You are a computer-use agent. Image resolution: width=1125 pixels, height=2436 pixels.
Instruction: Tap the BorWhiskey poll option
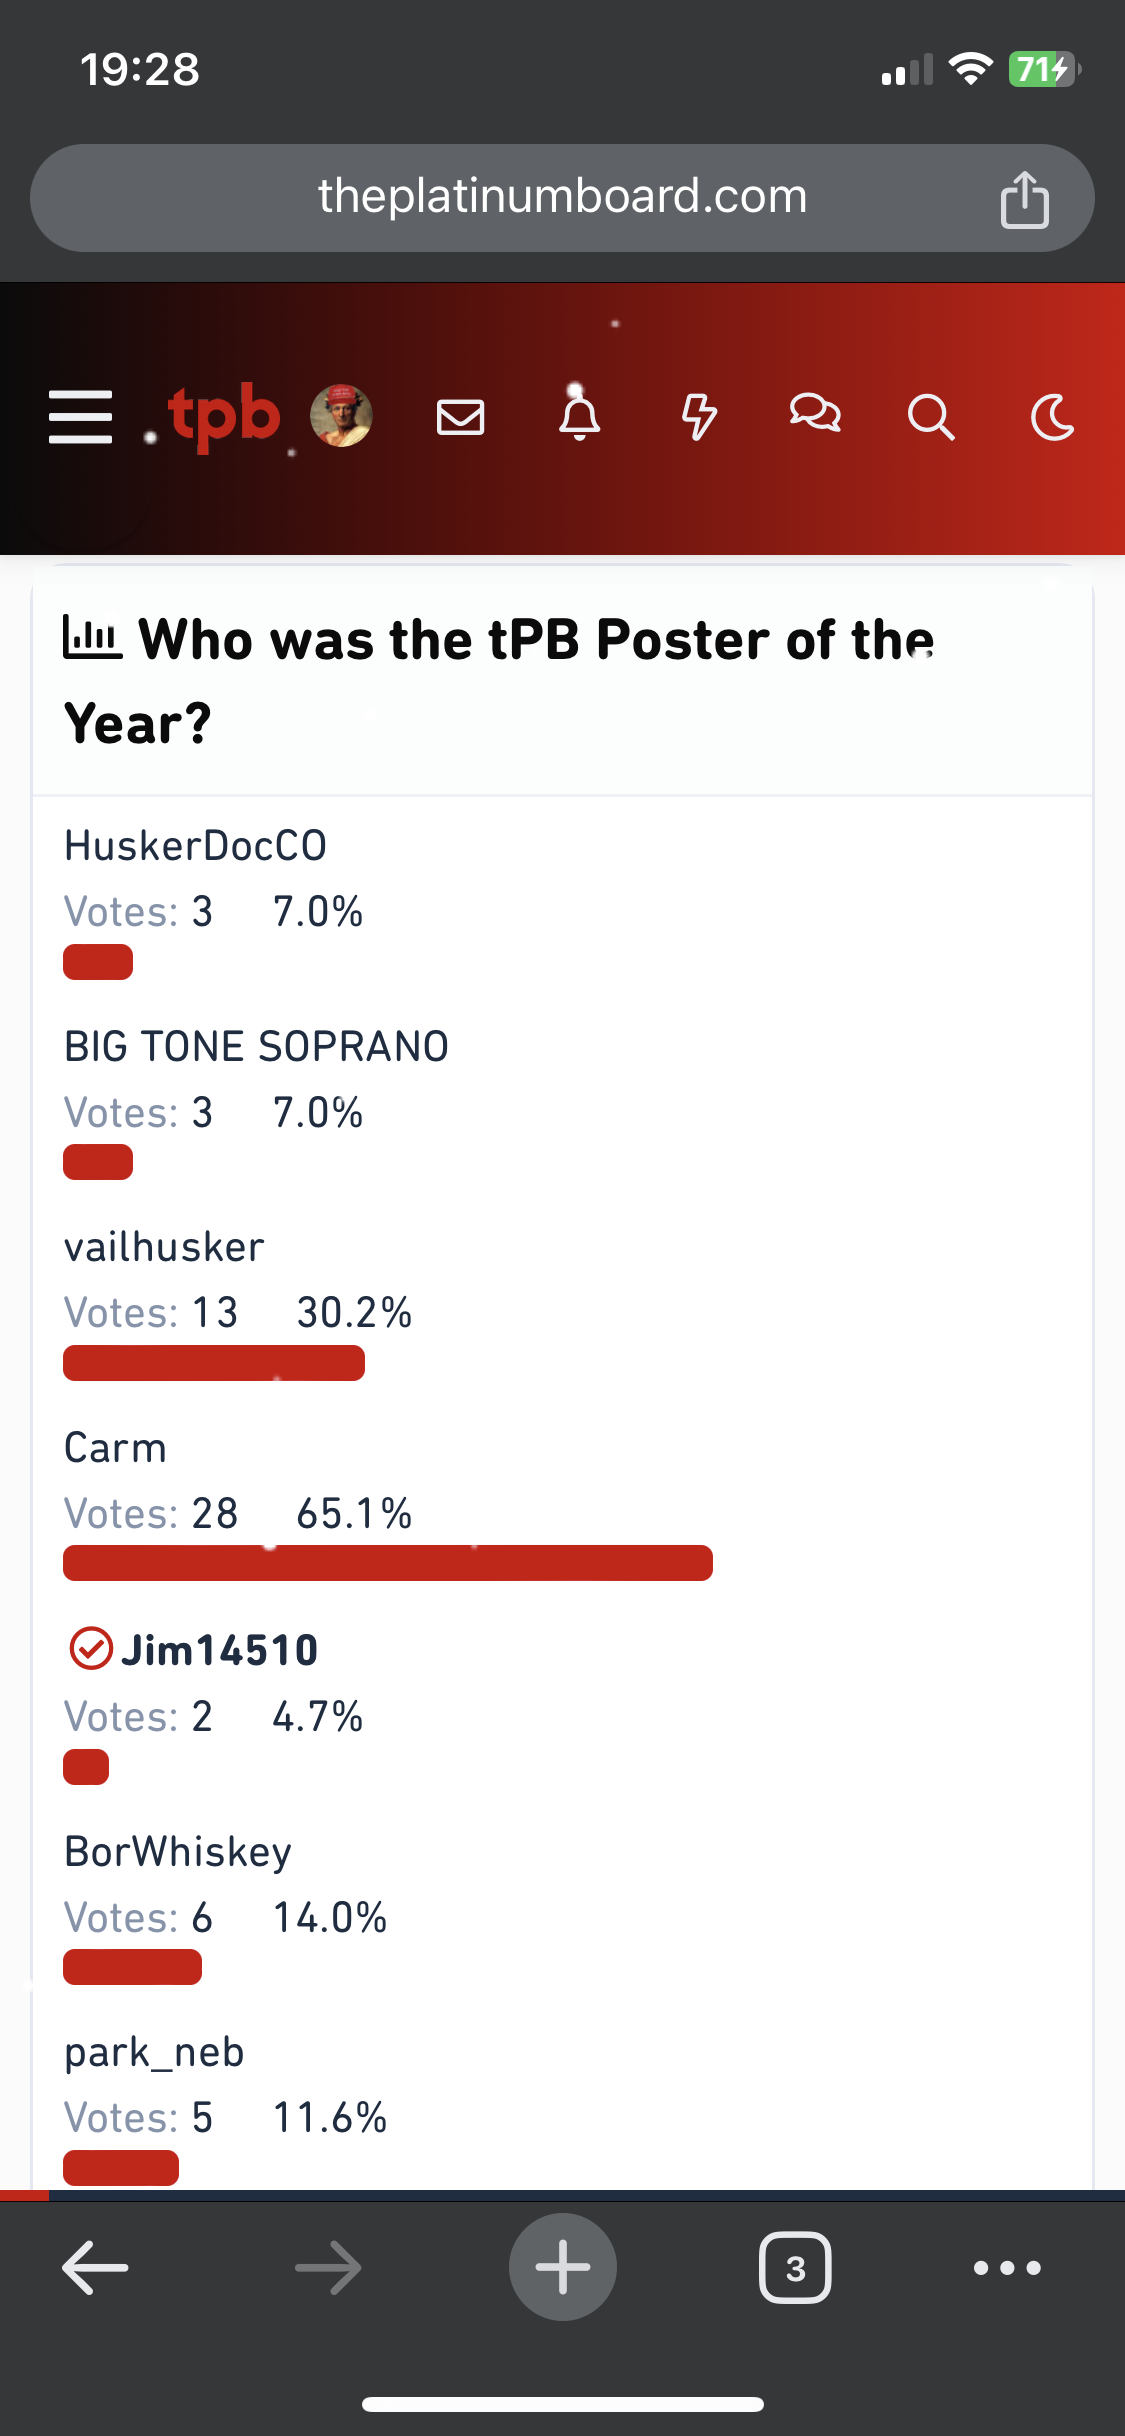(x=178, y=1852)
